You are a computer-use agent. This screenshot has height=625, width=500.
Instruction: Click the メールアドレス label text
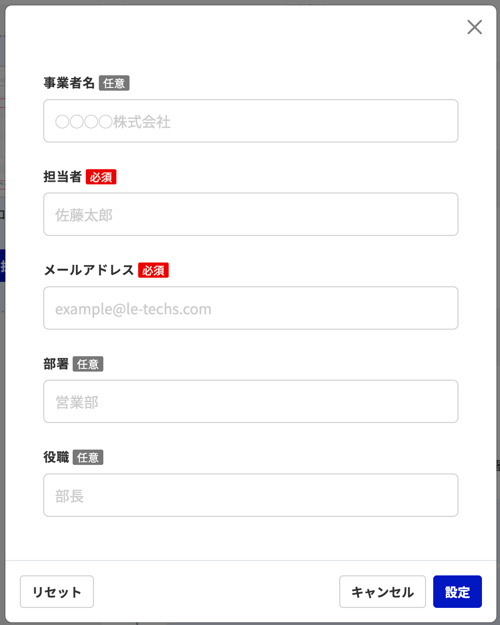point(89,270)
